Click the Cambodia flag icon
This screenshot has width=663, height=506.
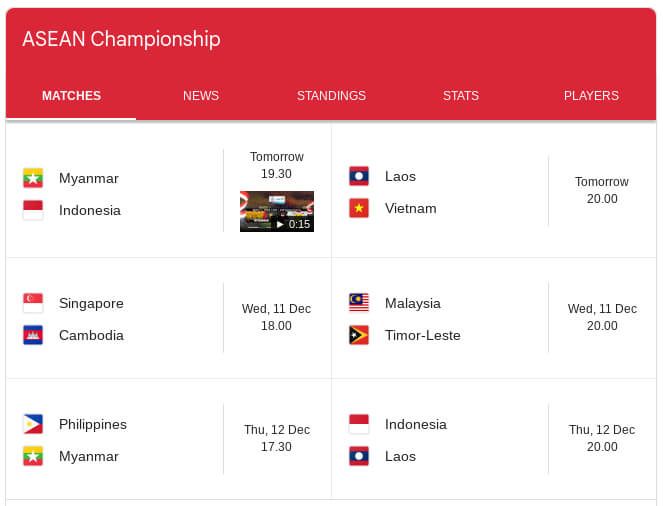pos(33,335)
